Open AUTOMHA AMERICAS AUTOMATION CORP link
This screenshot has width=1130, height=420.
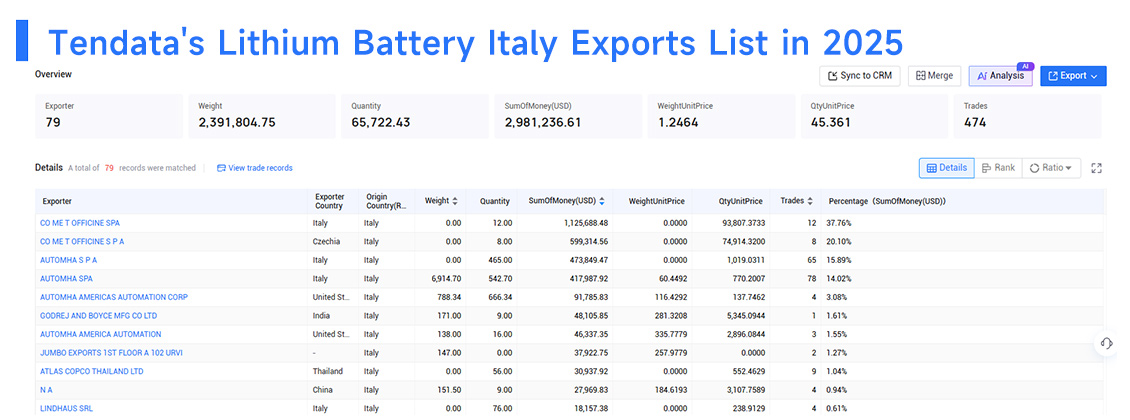pyautogui.click(x=115, y=297)
